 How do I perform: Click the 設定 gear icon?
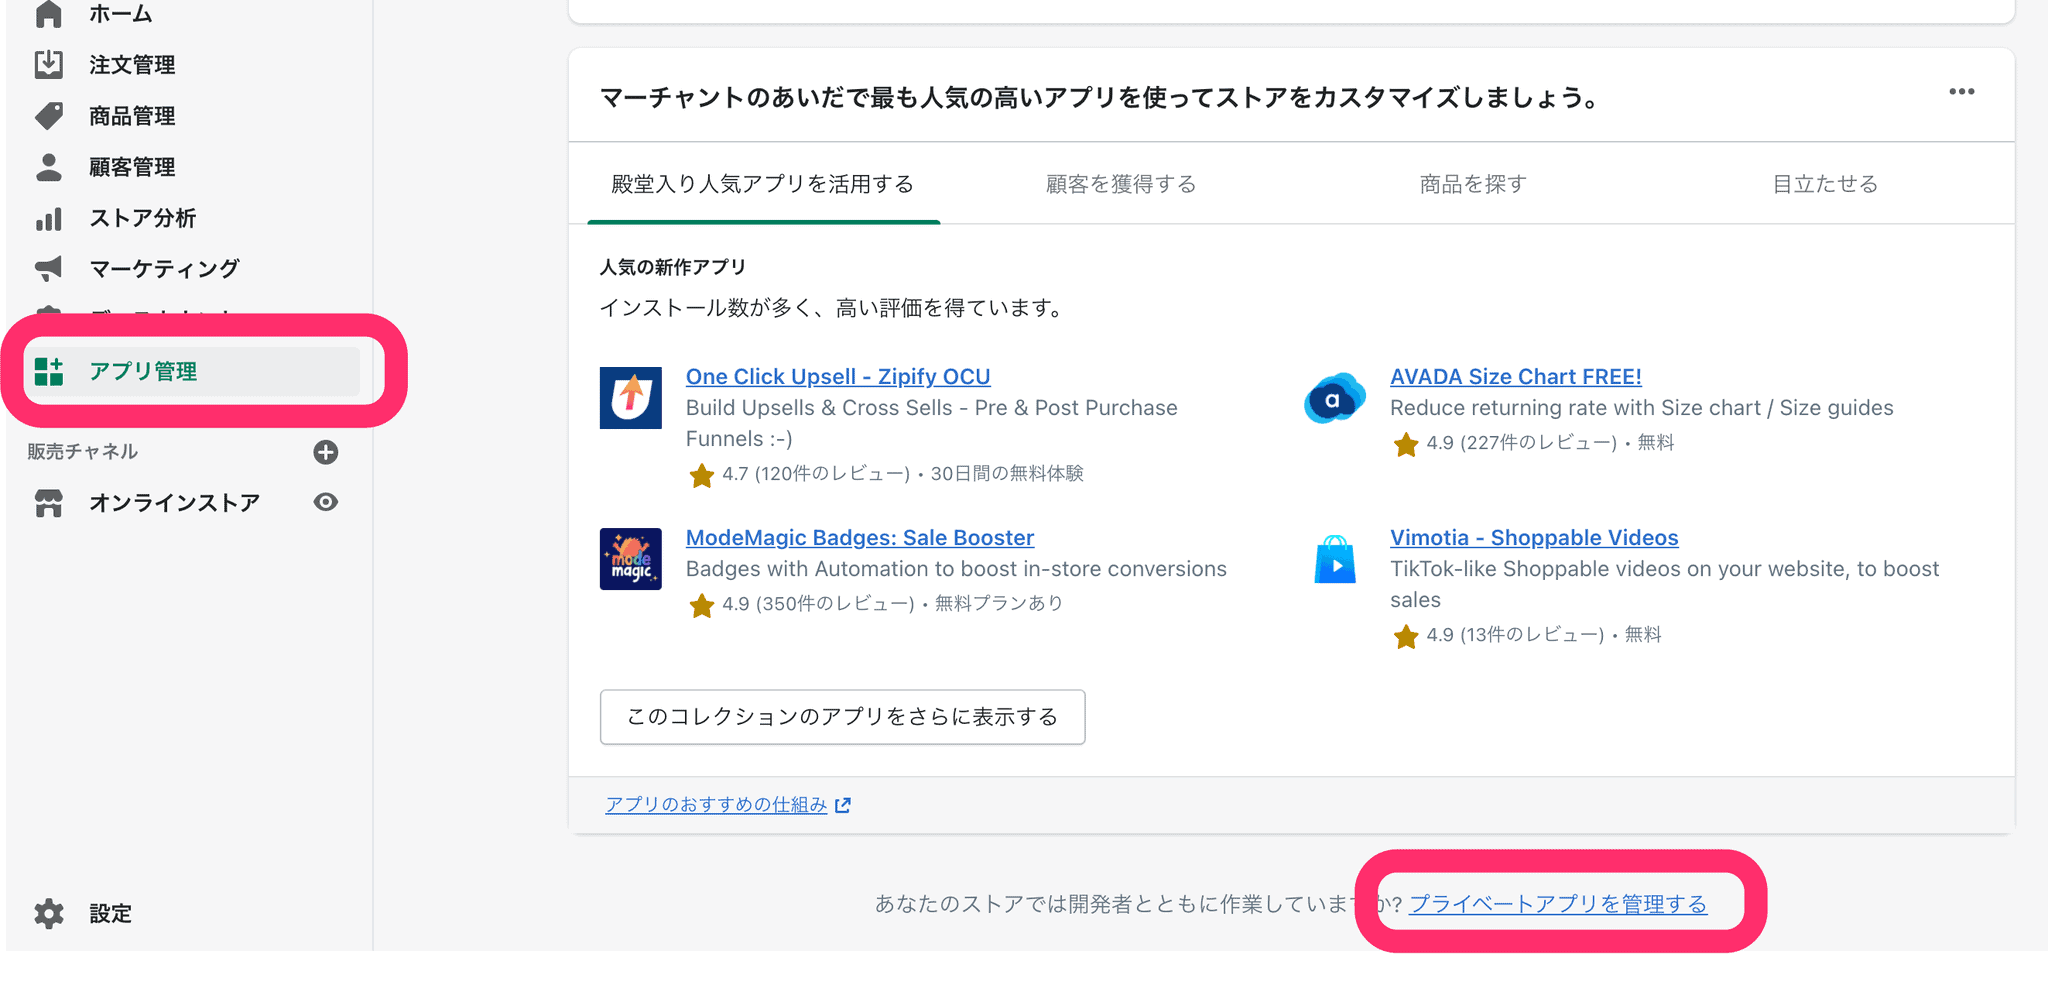48,913
